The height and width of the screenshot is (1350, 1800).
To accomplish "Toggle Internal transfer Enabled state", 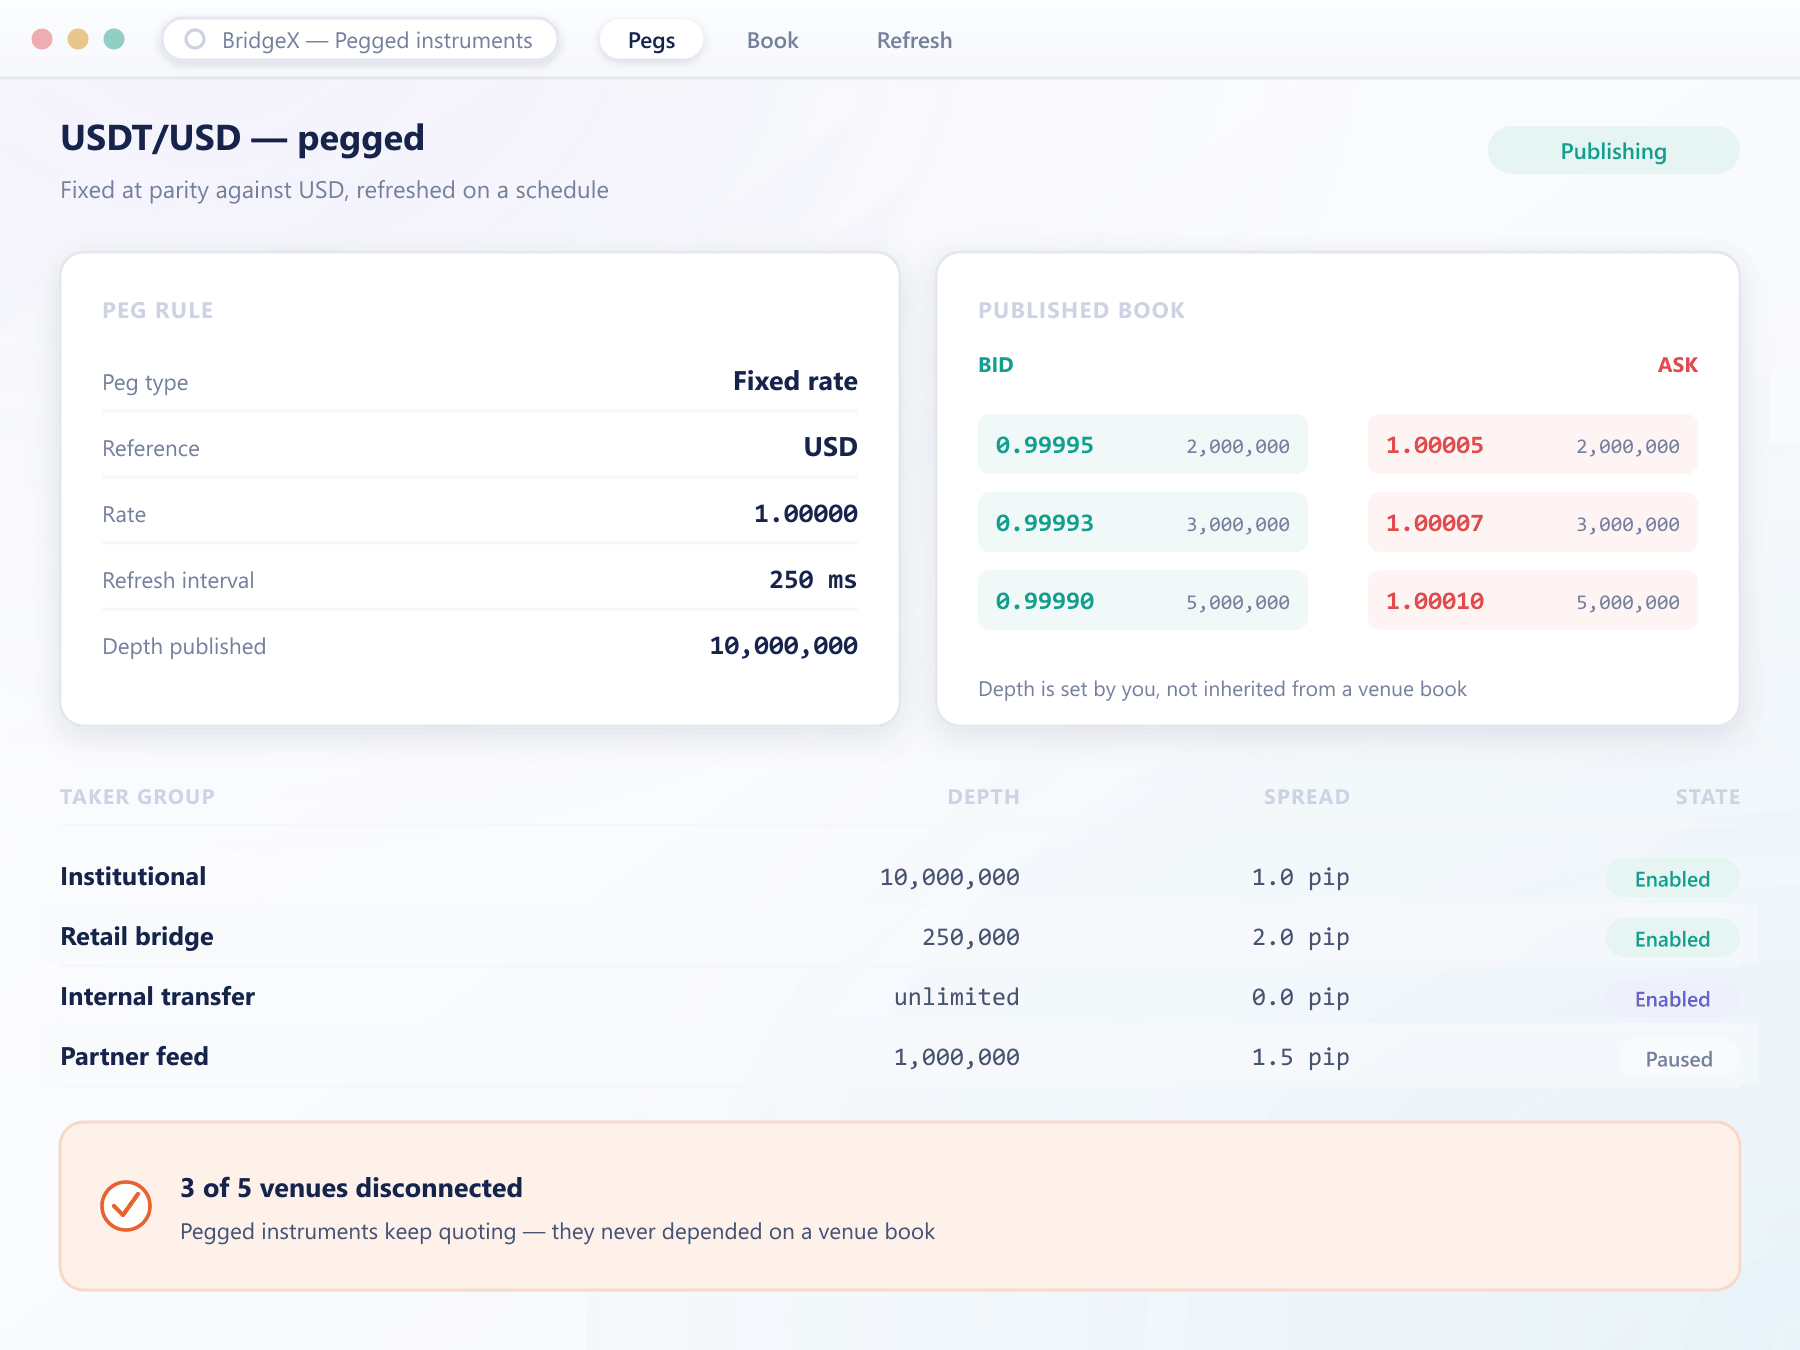I will pos(1672,999).
